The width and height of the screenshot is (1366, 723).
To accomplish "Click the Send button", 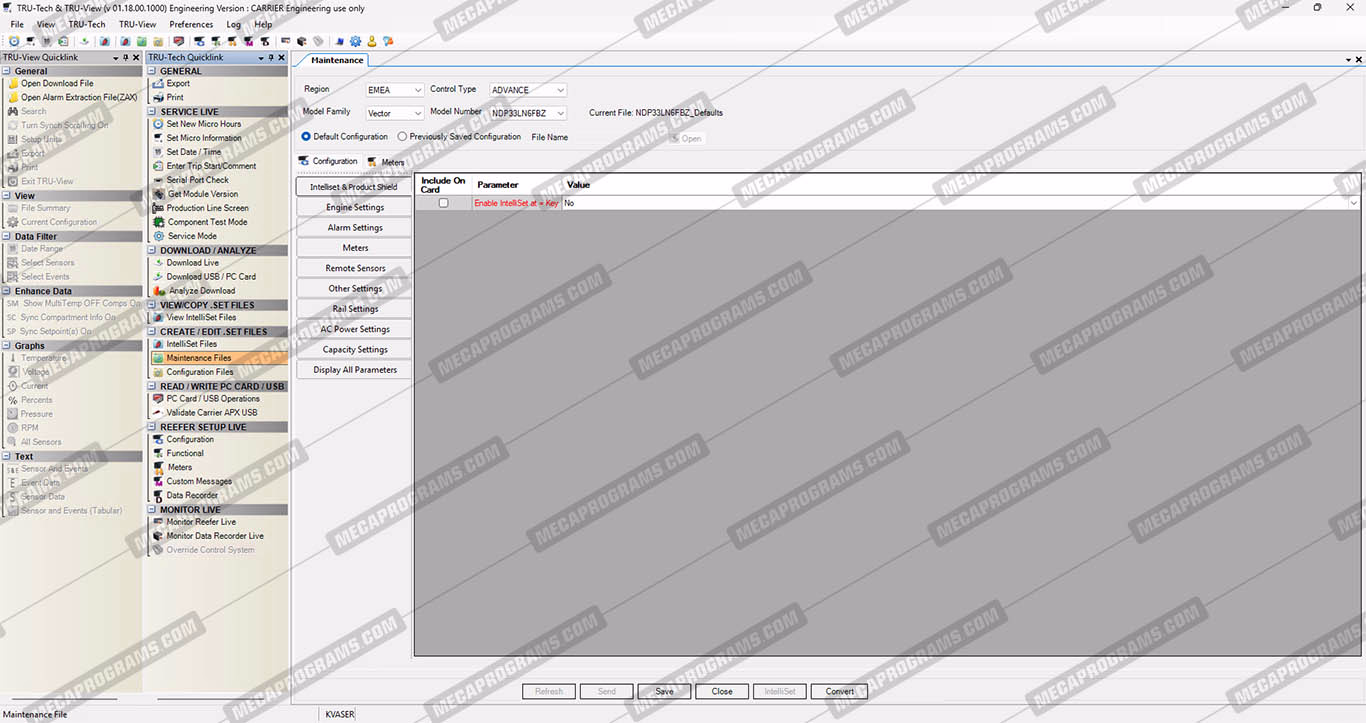I will [606, 691].
